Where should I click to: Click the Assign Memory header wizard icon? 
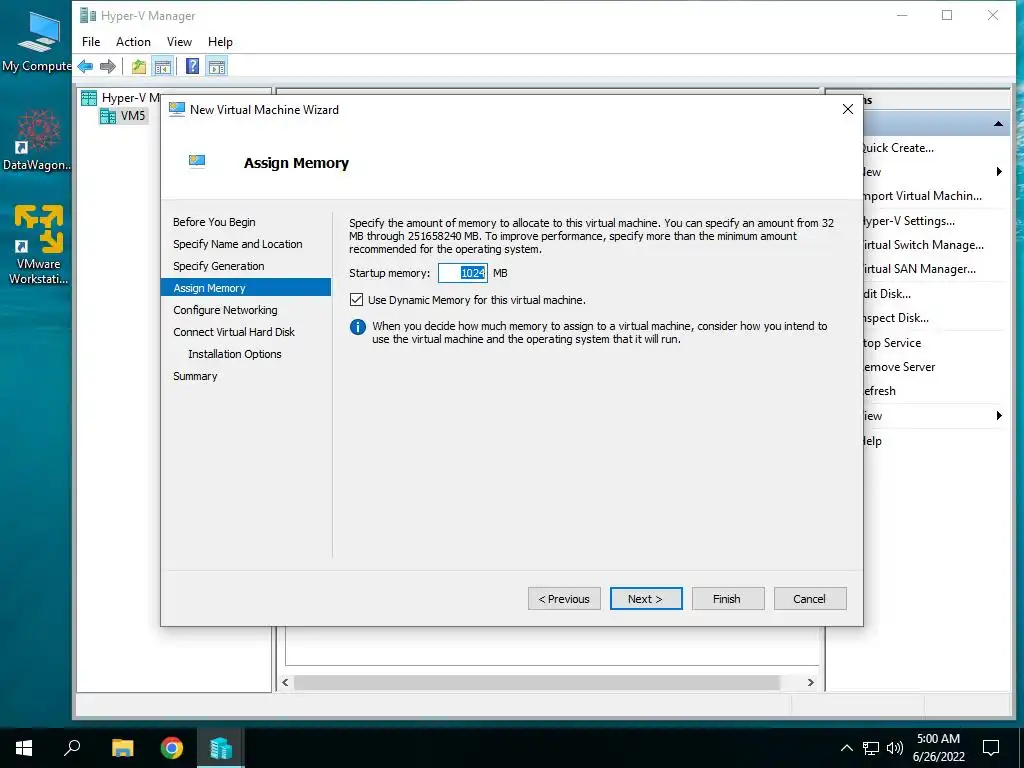(197, 161)
